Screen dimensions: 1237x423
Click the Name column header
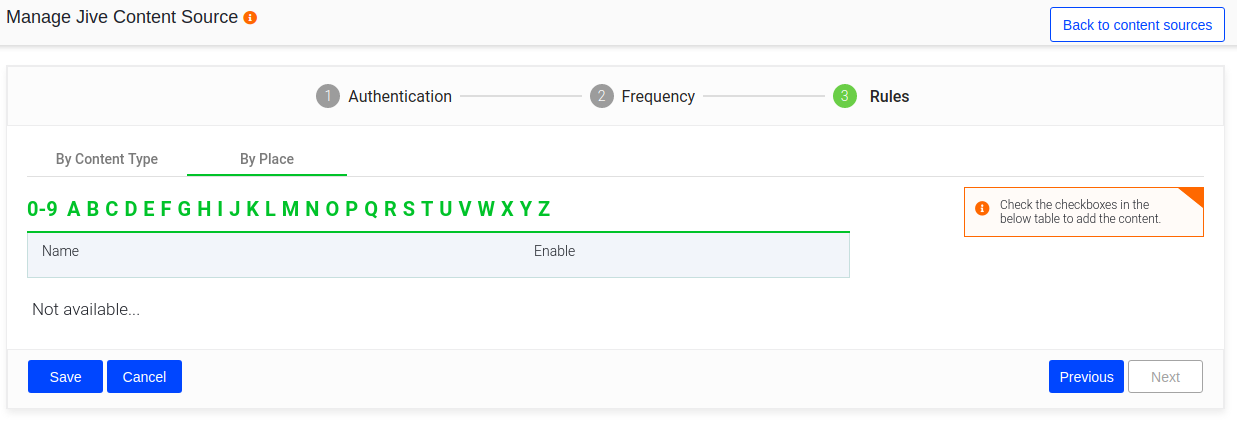click(x=61, y=251)
